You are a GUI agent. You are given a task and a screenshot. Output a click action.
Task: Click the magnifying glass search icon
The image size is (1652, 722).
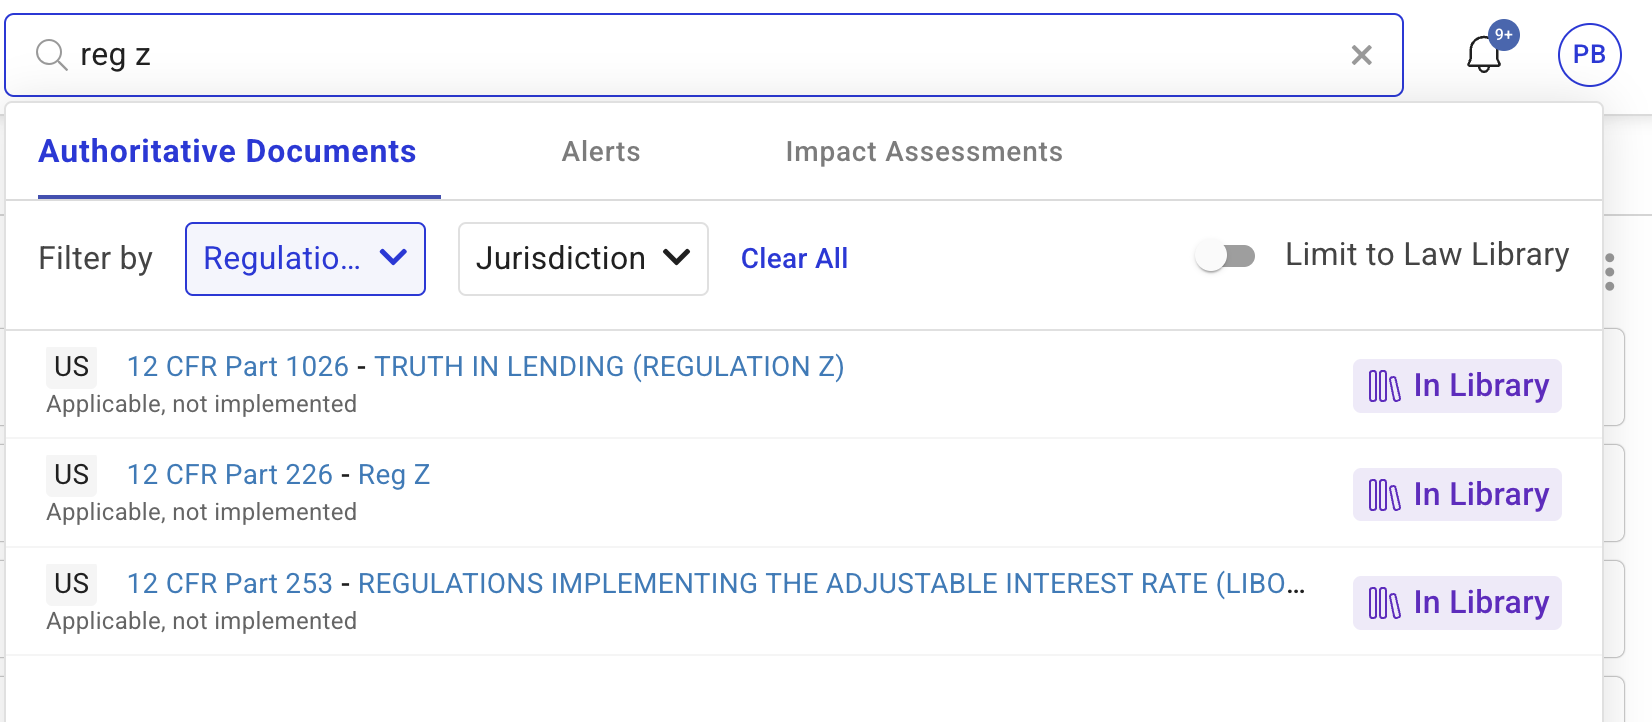tap(51, 55)
